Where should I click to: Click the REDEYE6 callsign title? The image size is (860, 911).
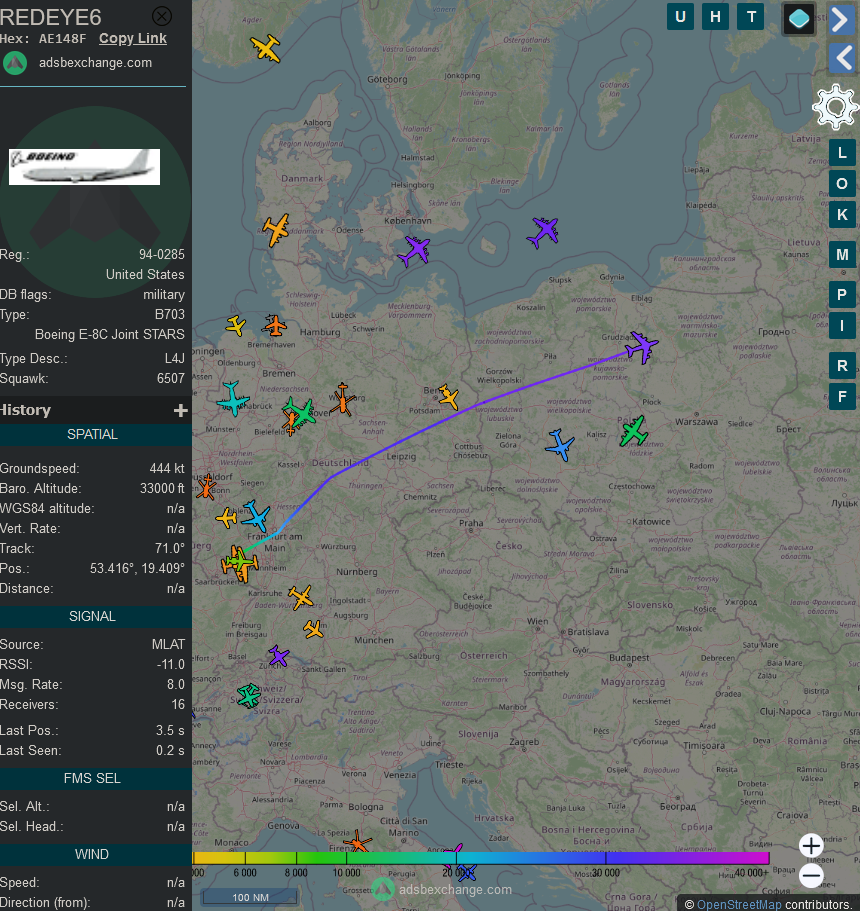(x=51, y=17)
